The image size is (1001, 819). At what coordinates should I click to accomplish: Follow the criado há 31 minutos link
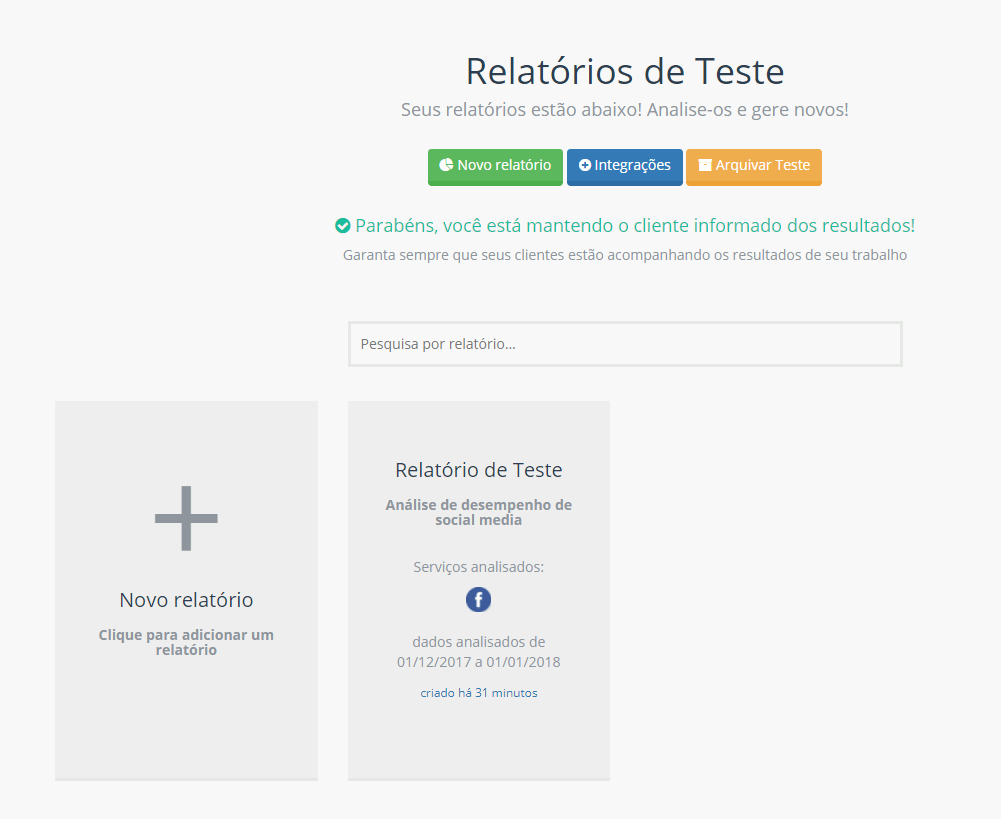pyautogui.click(x=478, y=692)
